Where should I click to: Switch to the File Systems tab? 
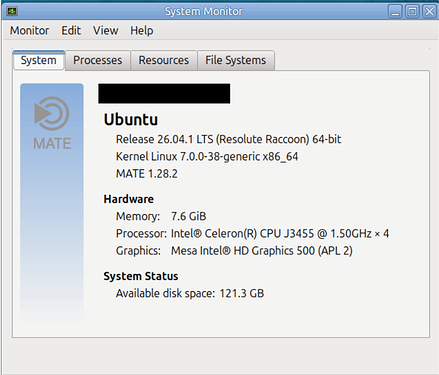(236, 60)
